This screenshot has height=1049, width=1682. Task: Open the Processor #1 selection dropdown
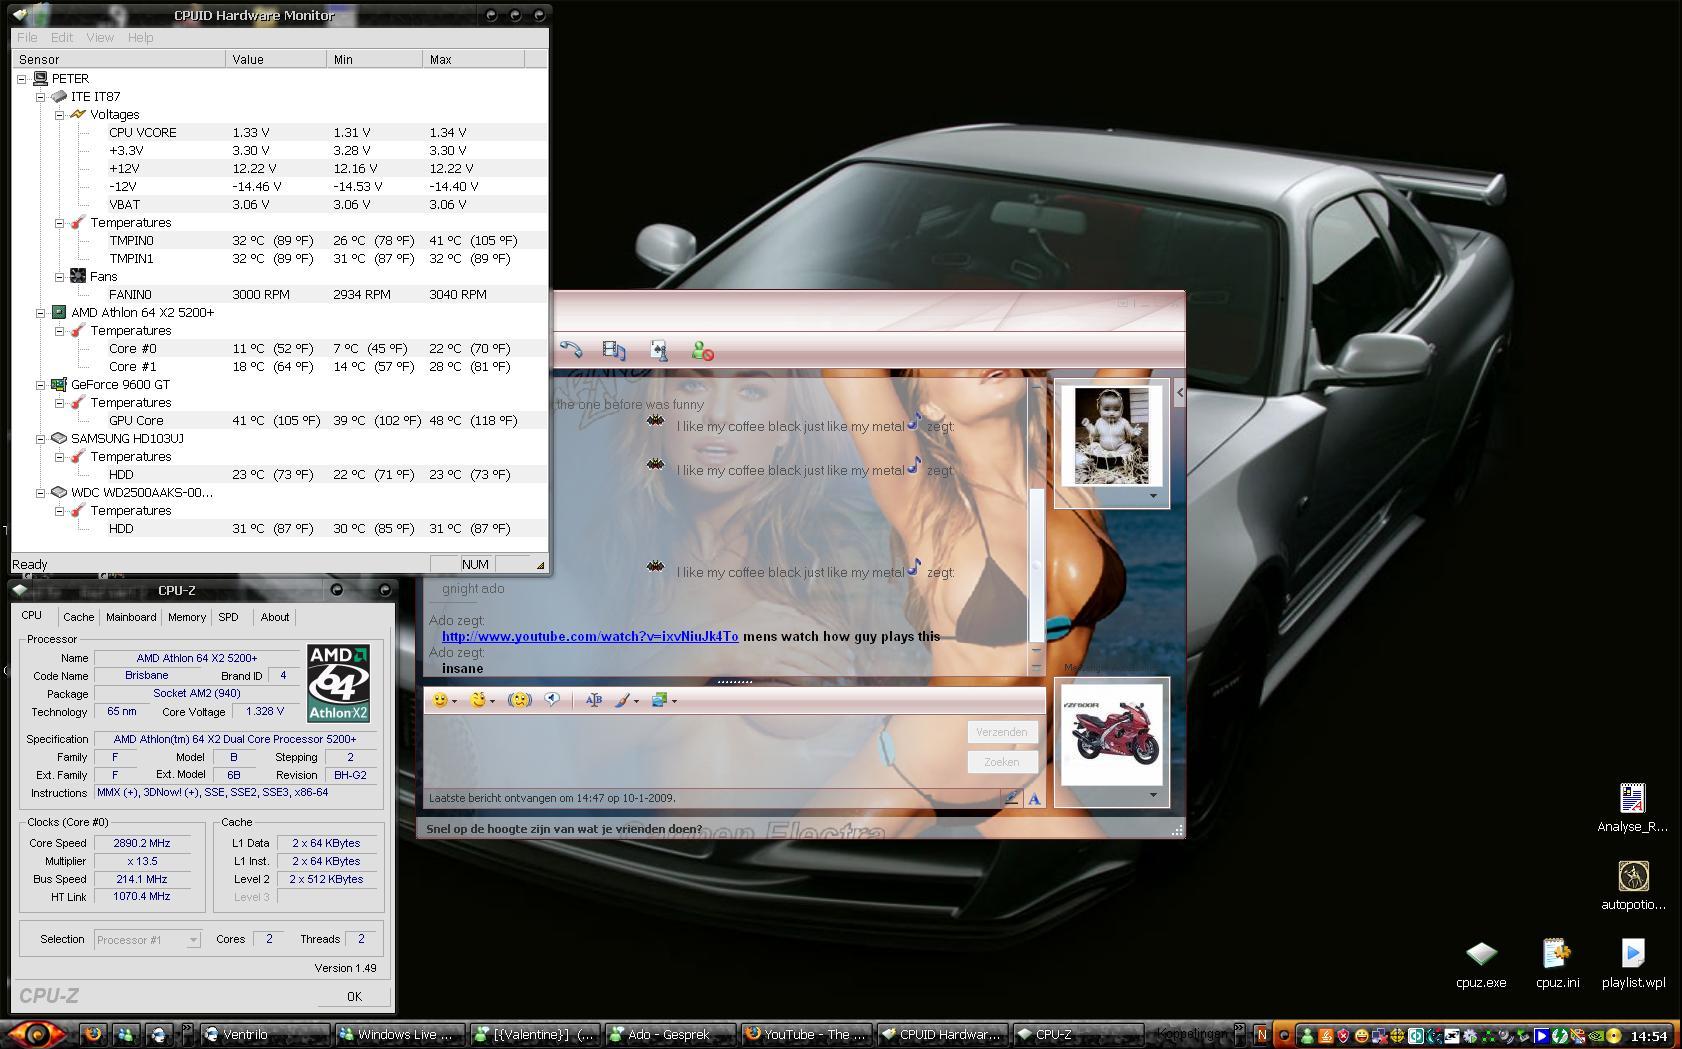[x=148, y=940]
